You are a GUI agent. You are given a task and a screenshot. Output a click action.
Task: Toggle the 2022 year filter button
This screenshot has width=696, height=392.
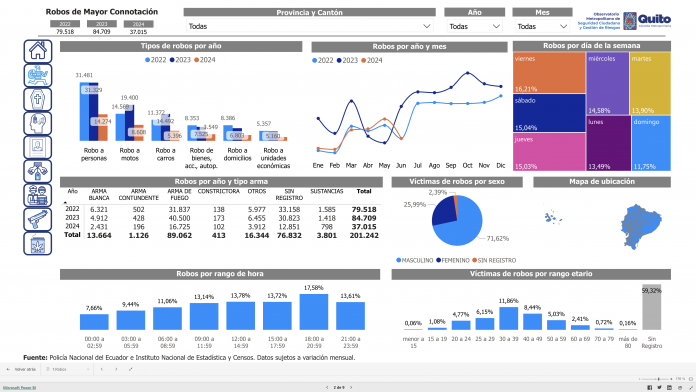(65, 24)
